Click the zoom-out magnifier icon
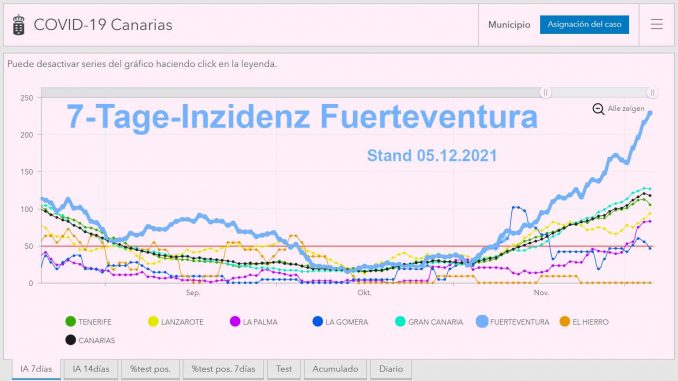678x381 pixels. pos(598,109)
